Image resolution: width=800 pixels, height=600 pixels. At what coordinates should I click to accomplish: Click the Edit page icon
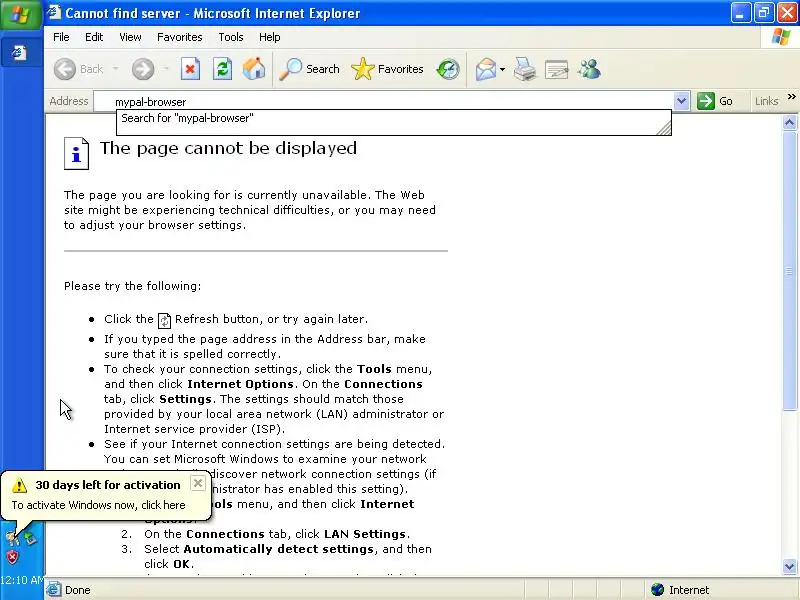tap(556, 69)
